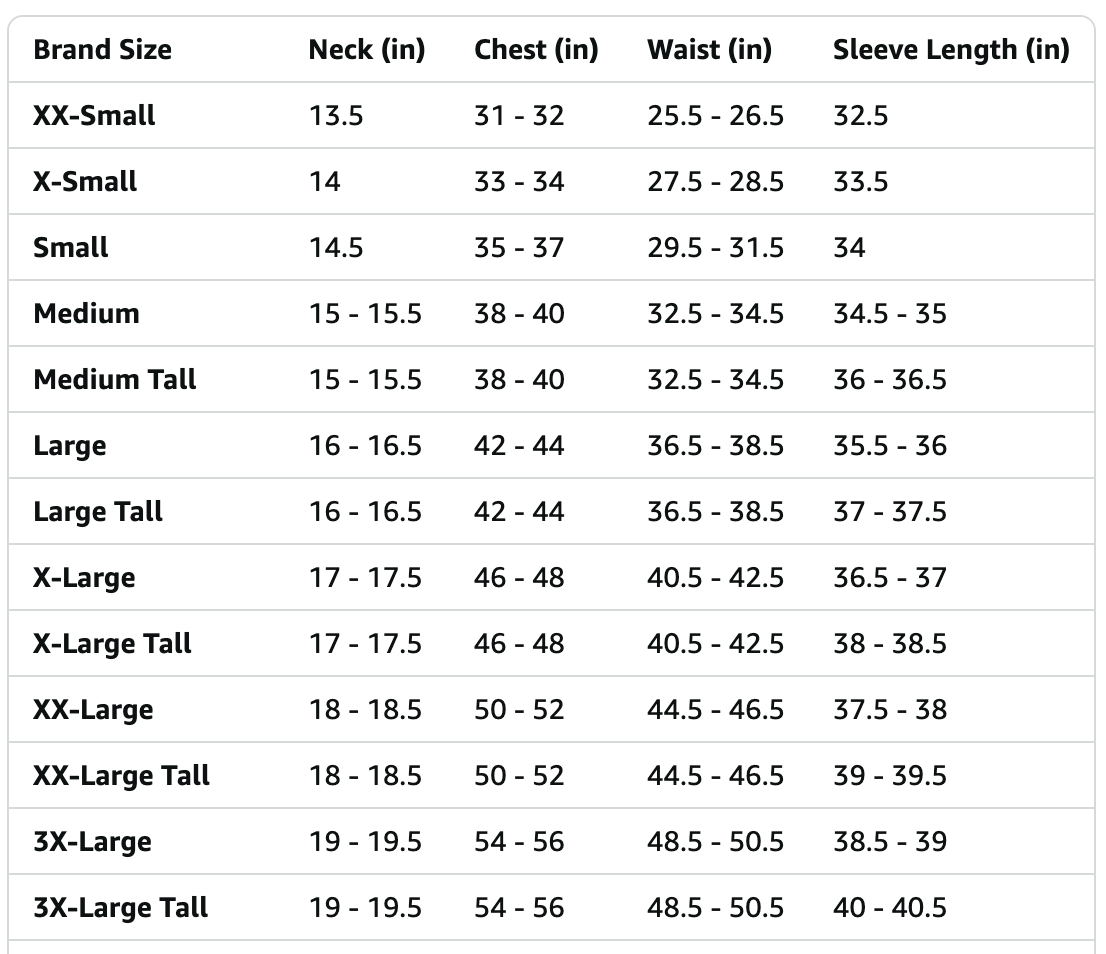Select the X-Large row label
The width and height of the screenshot is (1106, 954).
pyautogui.click(x=84, y=577)
